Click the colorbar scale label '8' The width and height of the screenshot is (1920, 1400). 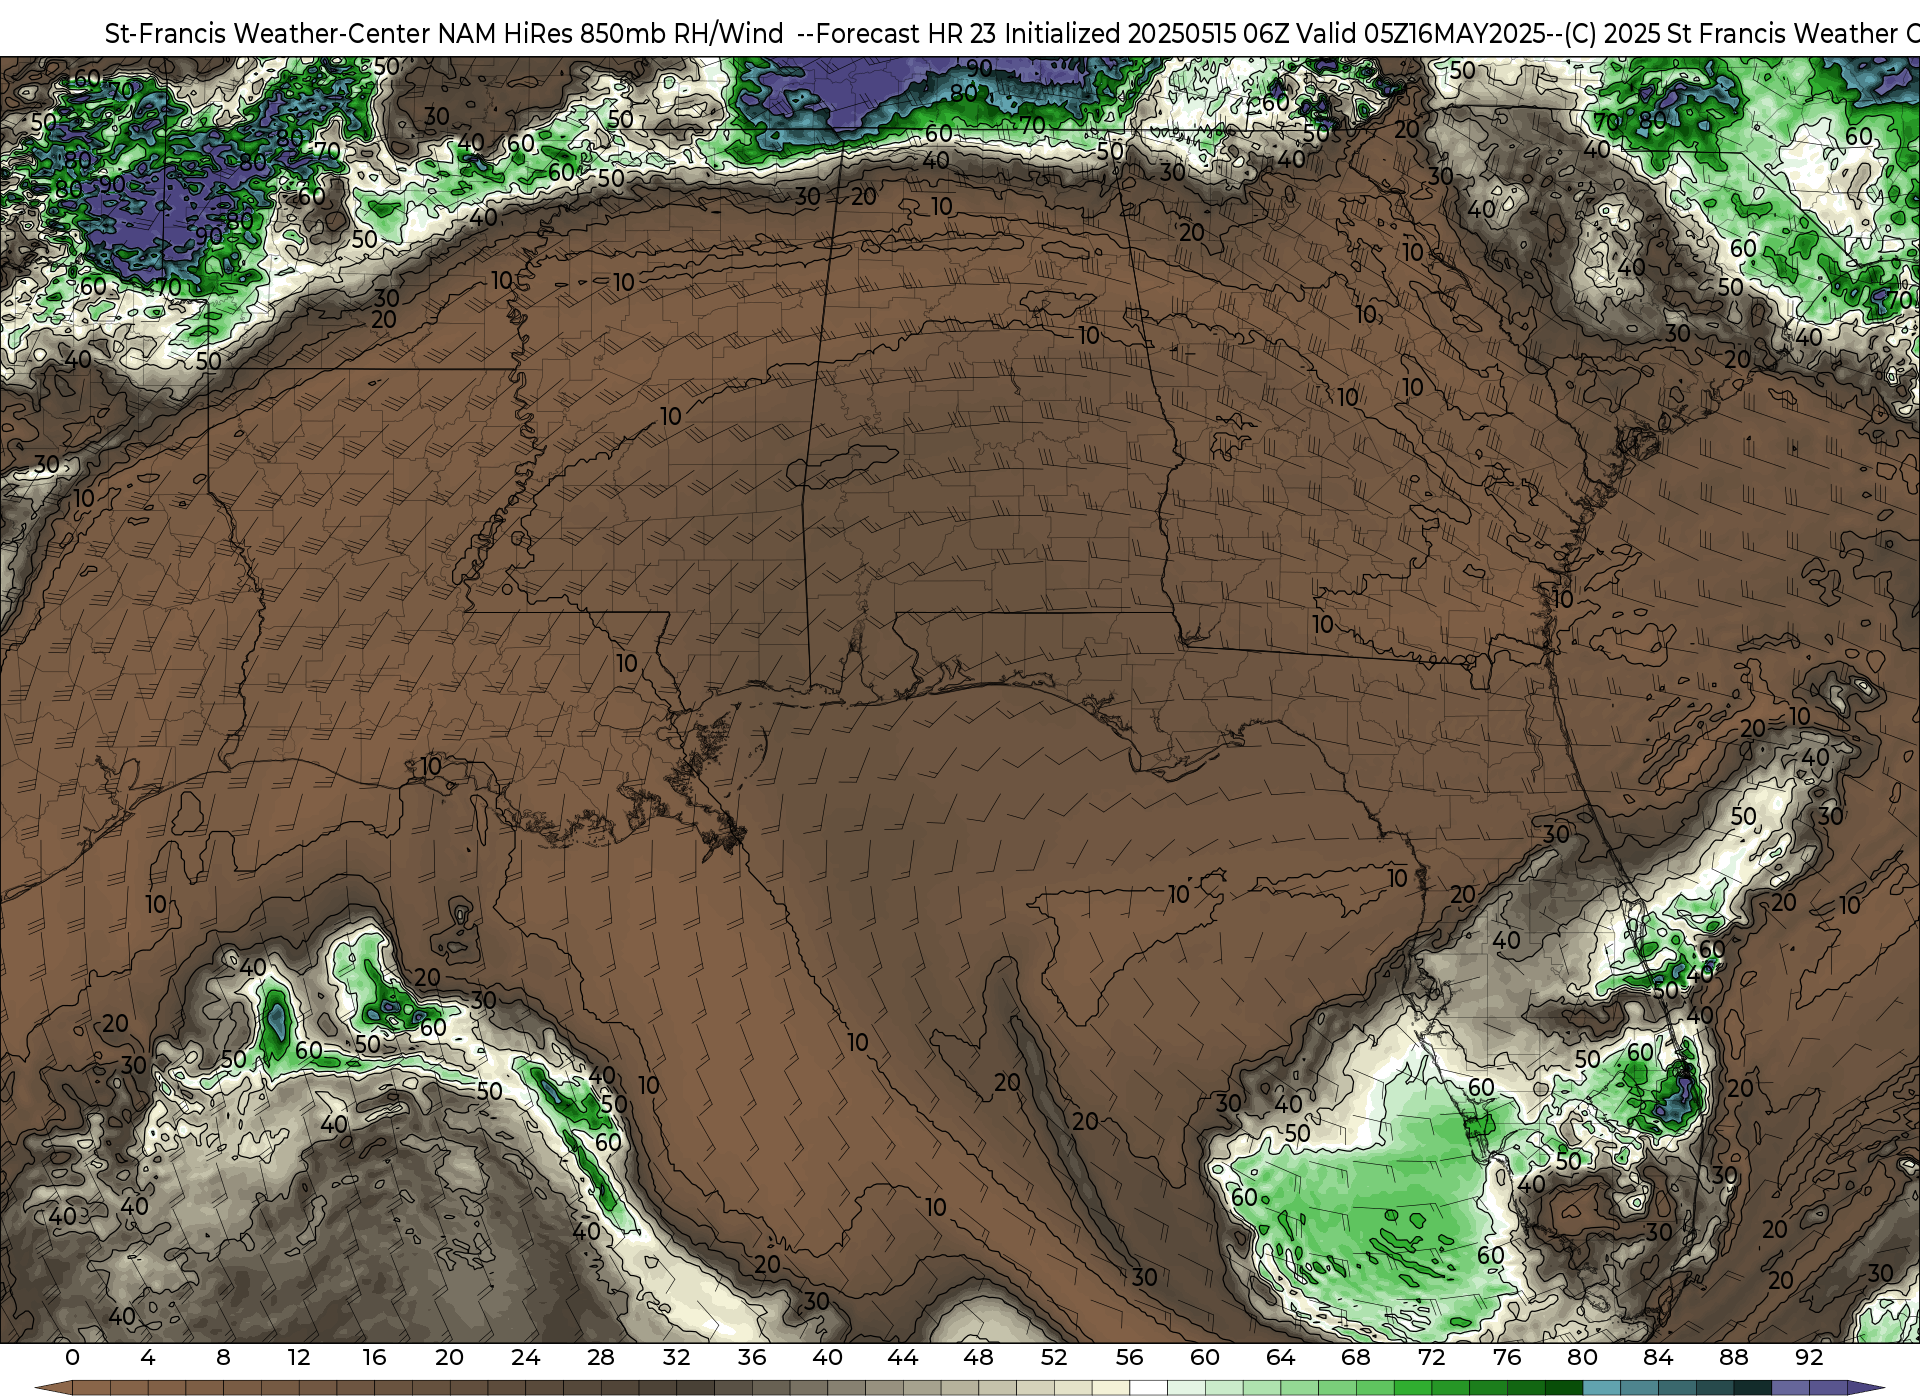click(223, 1357)
